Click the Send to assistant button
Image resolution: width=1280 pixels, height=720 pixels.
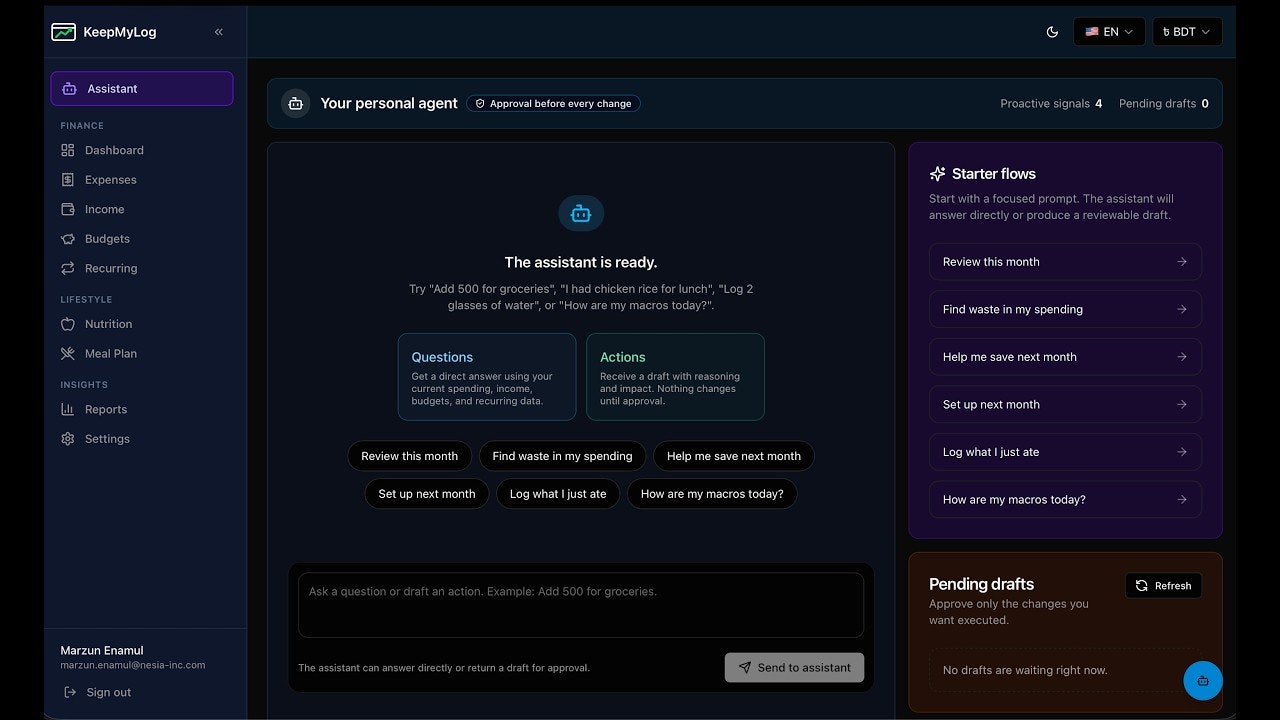coord(794,667)
